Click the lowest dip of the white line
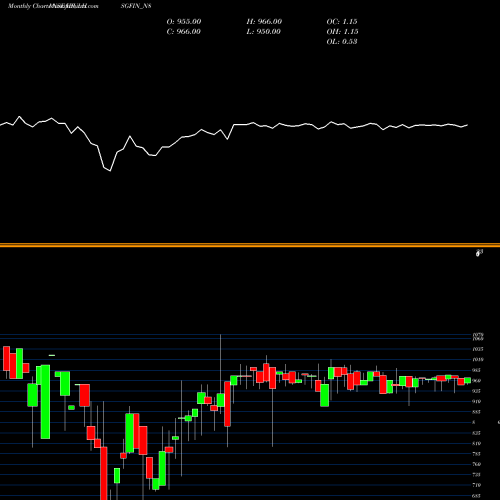500x500 pixels. coord(110,171)
